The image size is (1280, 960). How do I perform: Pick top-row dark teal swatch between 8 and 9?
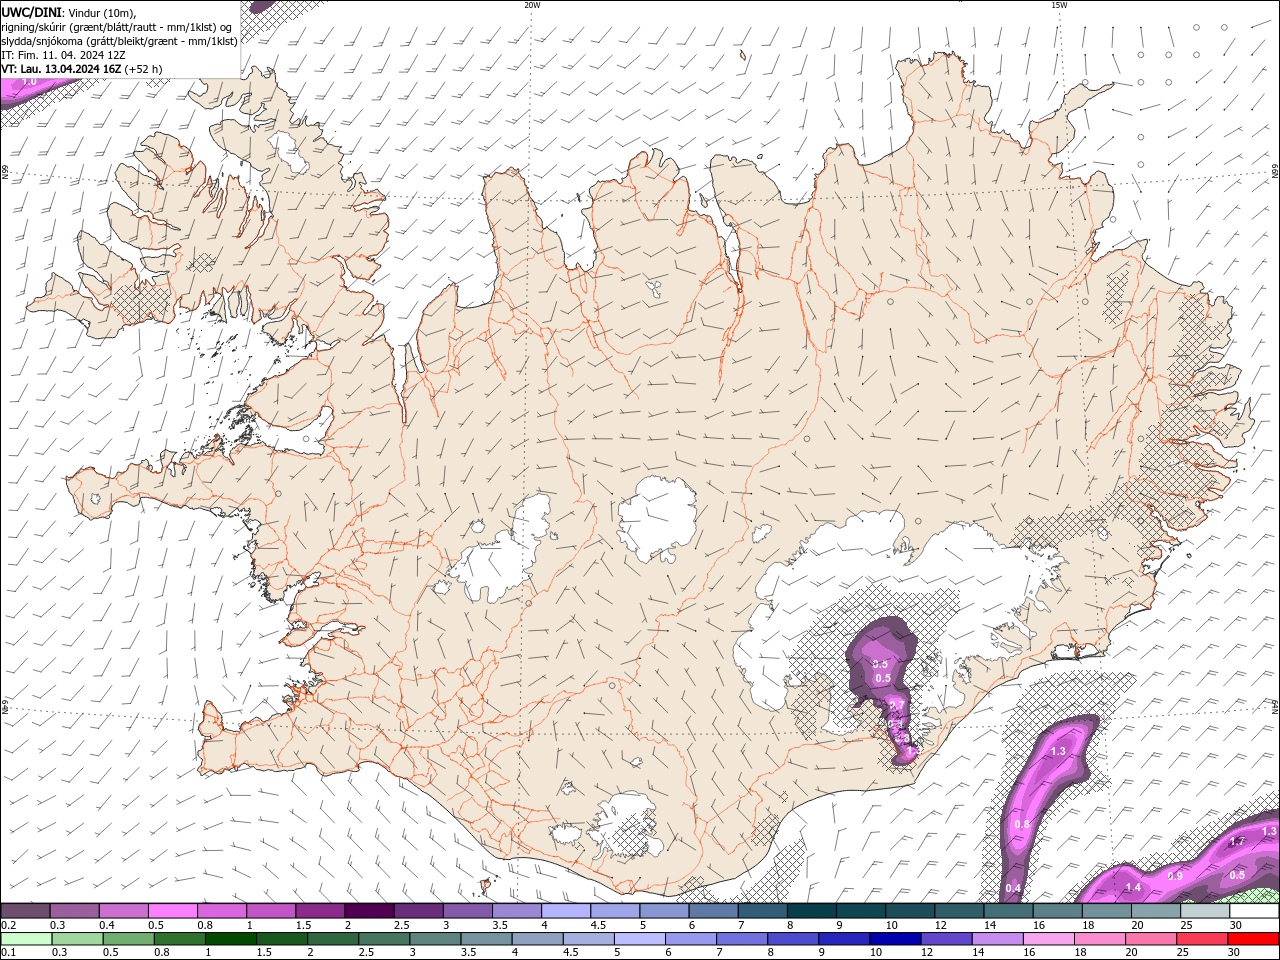tap(811, 911)
